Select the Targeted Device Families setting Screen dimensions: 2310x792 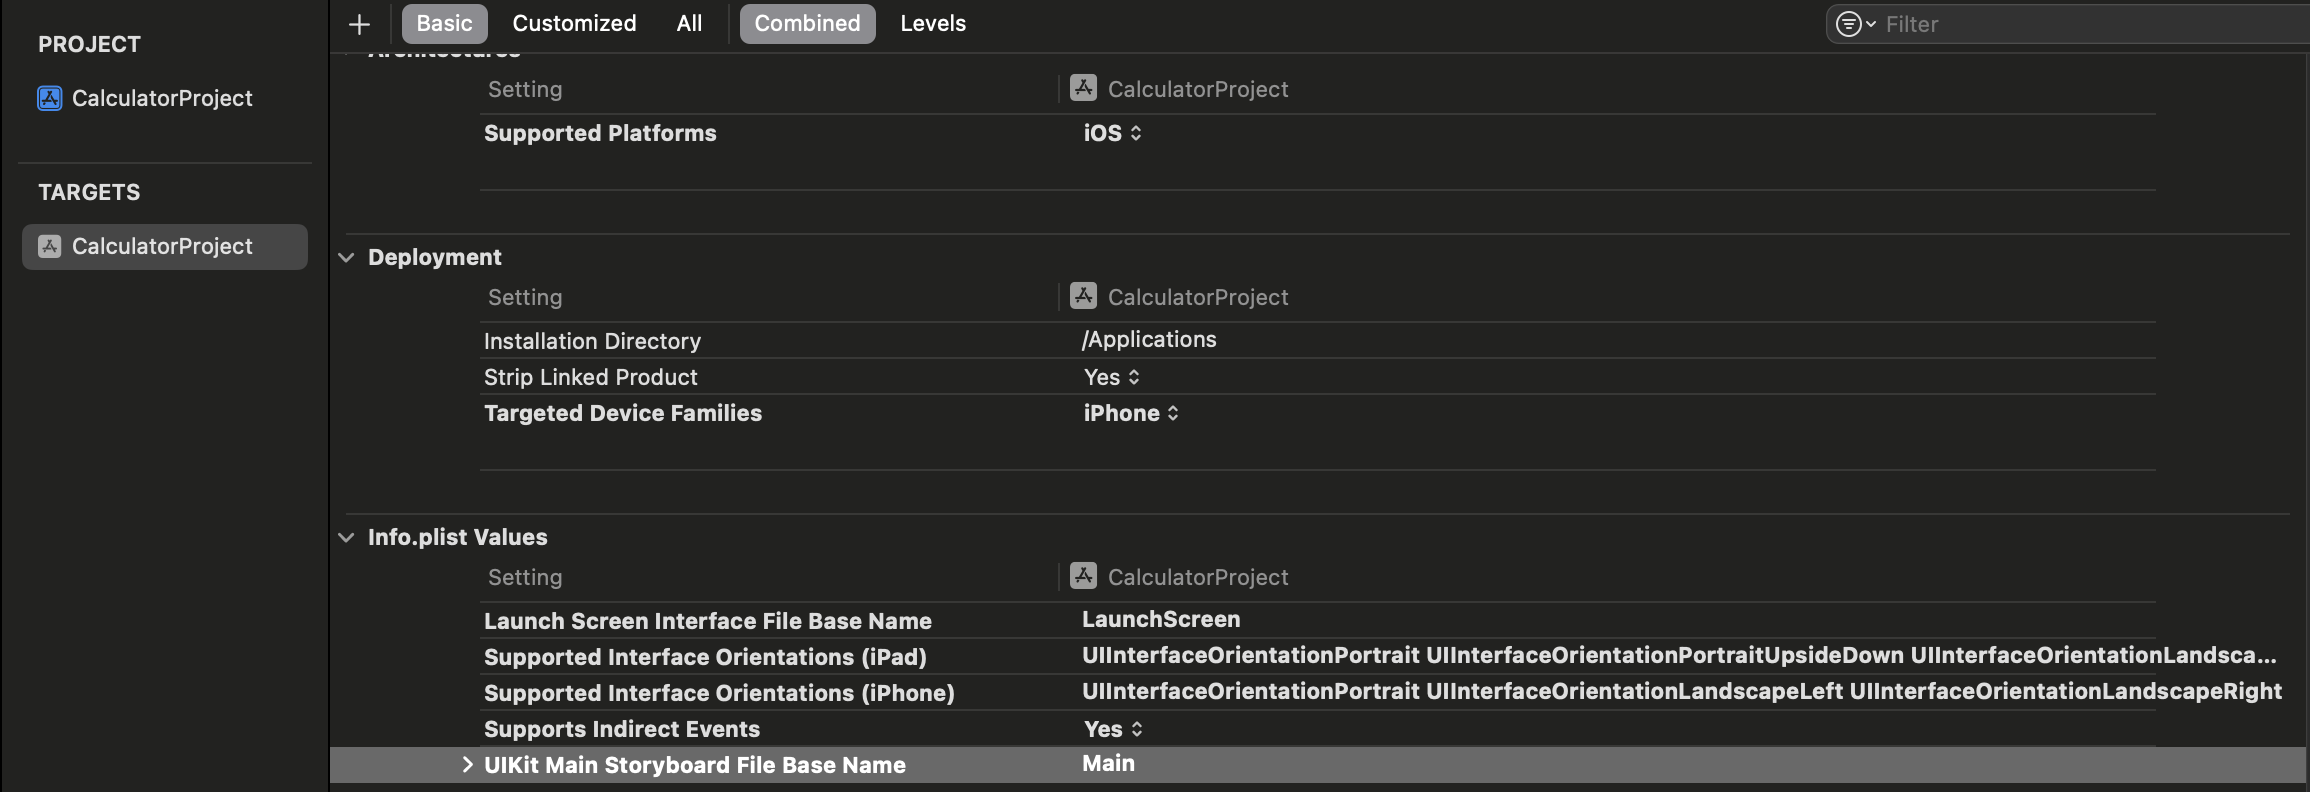(623, 413)
